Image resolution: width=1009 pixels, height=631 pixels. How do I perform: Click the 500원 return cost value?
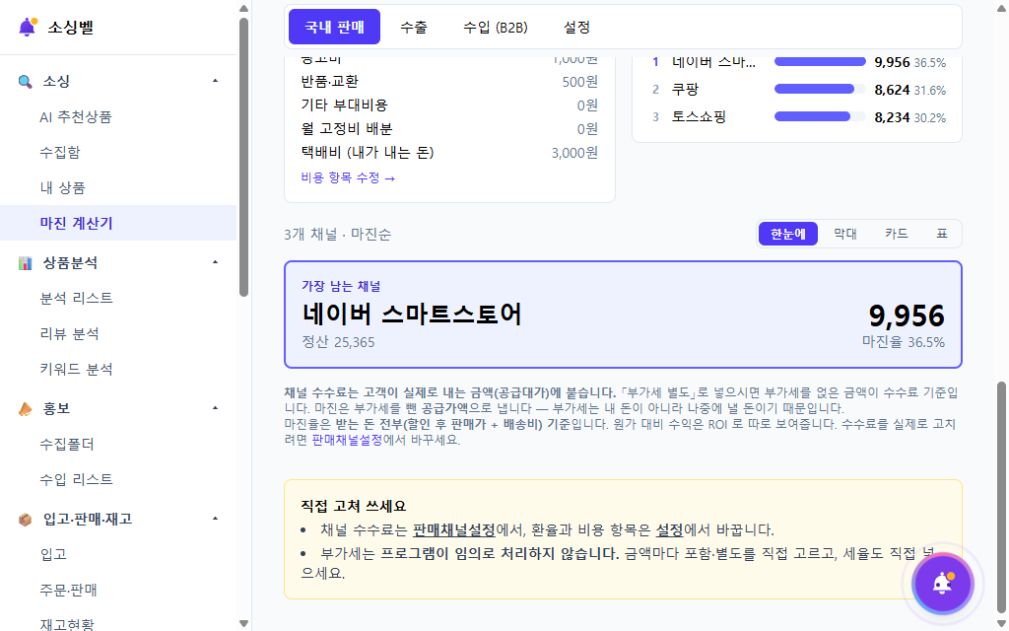[x=580, y=82]
